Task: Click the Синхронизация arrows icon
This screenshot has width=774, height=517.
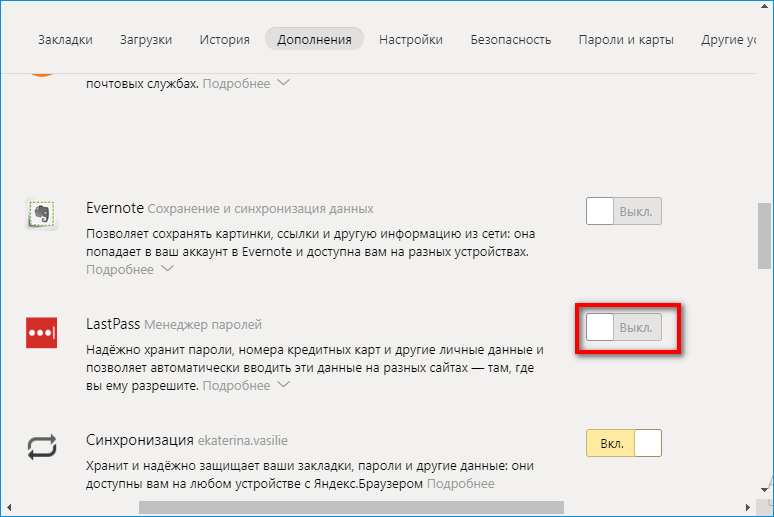Action: (x=42, y=447)
